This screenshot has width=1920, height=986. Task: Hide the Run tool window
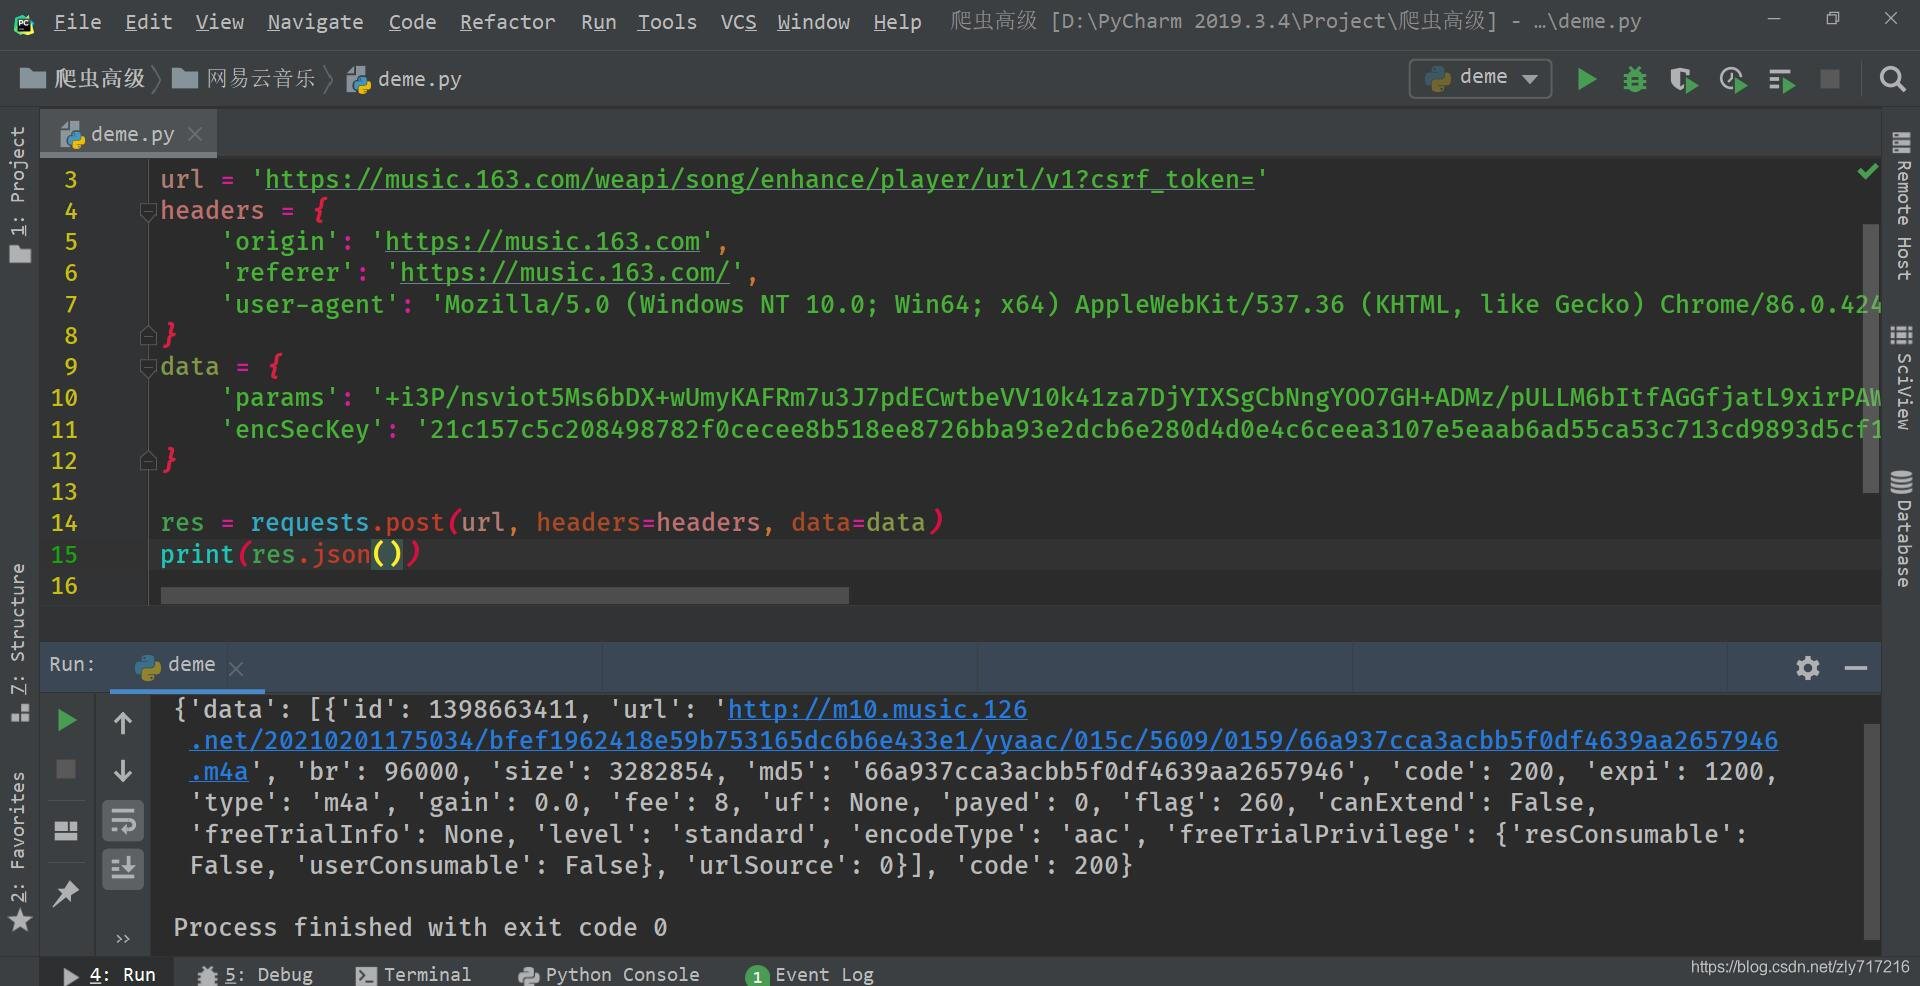tap(1856, 668)
